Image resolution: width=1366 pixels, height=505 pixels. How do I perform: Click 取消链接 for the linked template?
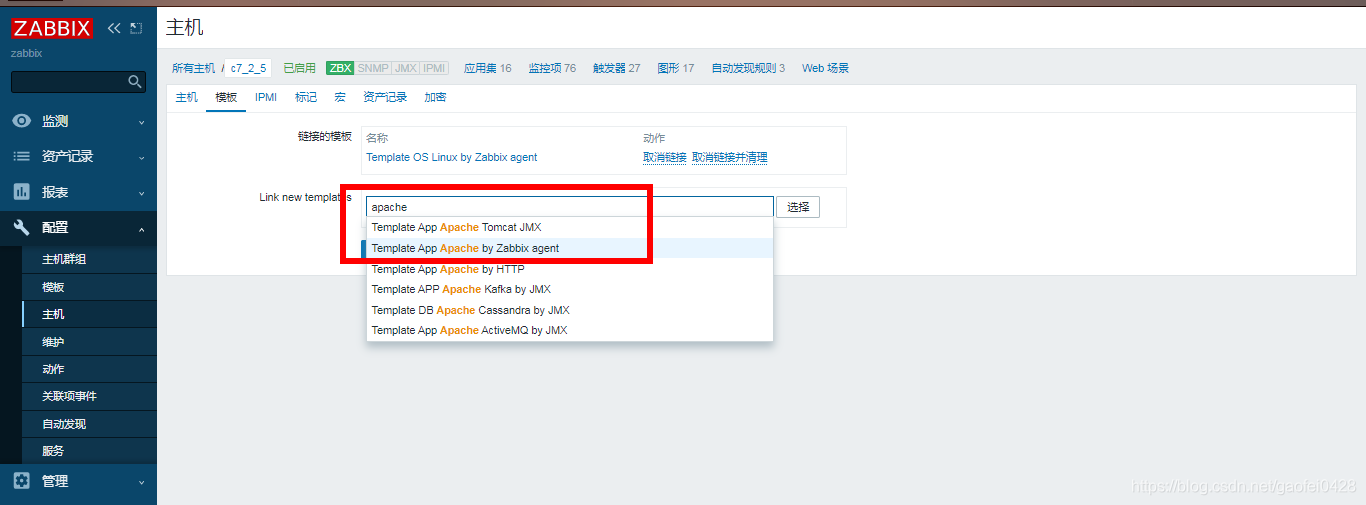[665, 157]
